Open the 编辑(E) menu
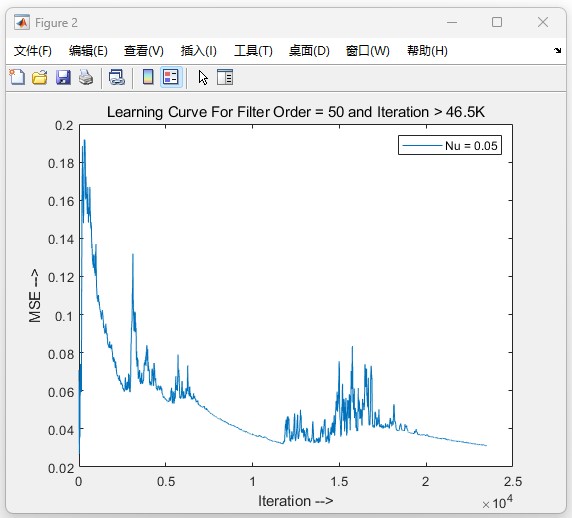 click(88, 51)
